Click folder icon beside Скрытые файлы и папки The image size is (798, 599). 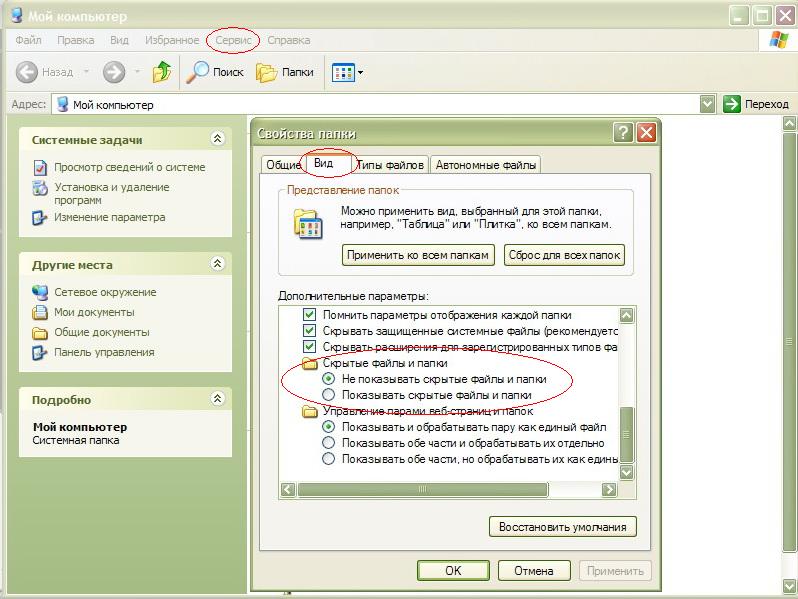pyautogui.click(x=309, y=363)
